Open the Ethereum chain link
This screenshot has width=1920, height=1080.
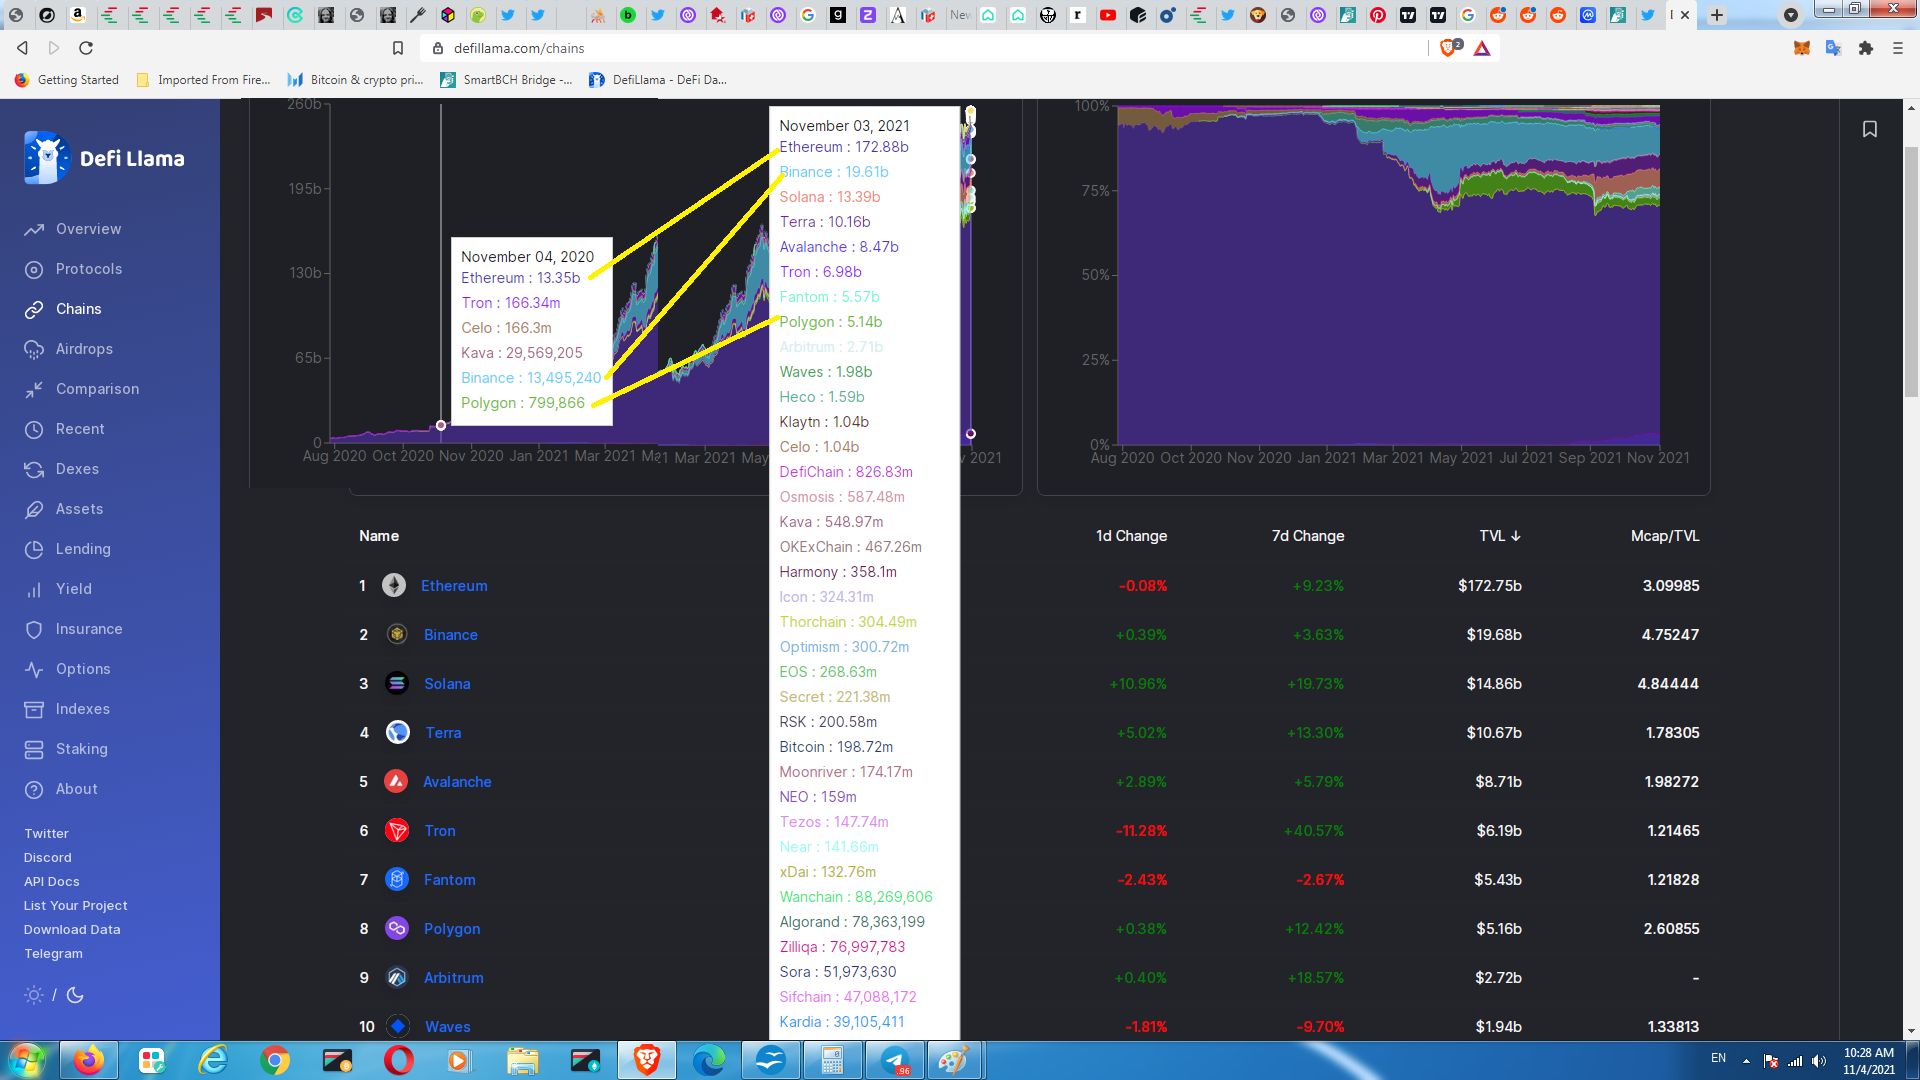454,586
